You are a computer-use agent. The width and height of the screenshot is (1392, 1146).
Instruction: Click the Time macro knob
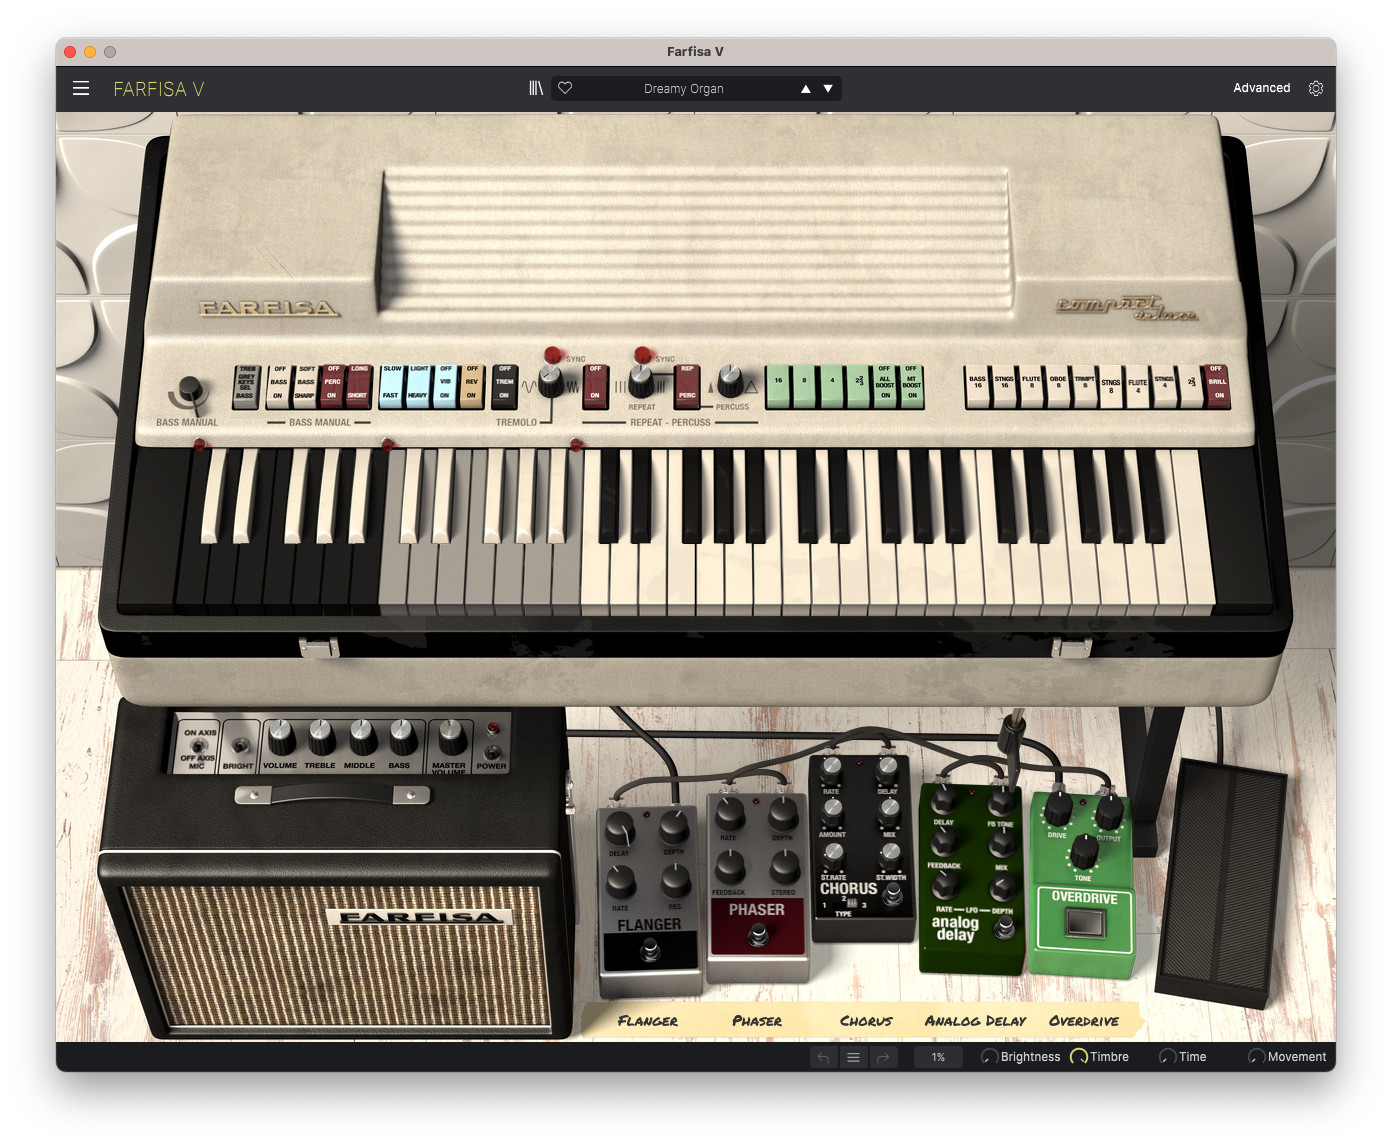tap(1167, 1057)
